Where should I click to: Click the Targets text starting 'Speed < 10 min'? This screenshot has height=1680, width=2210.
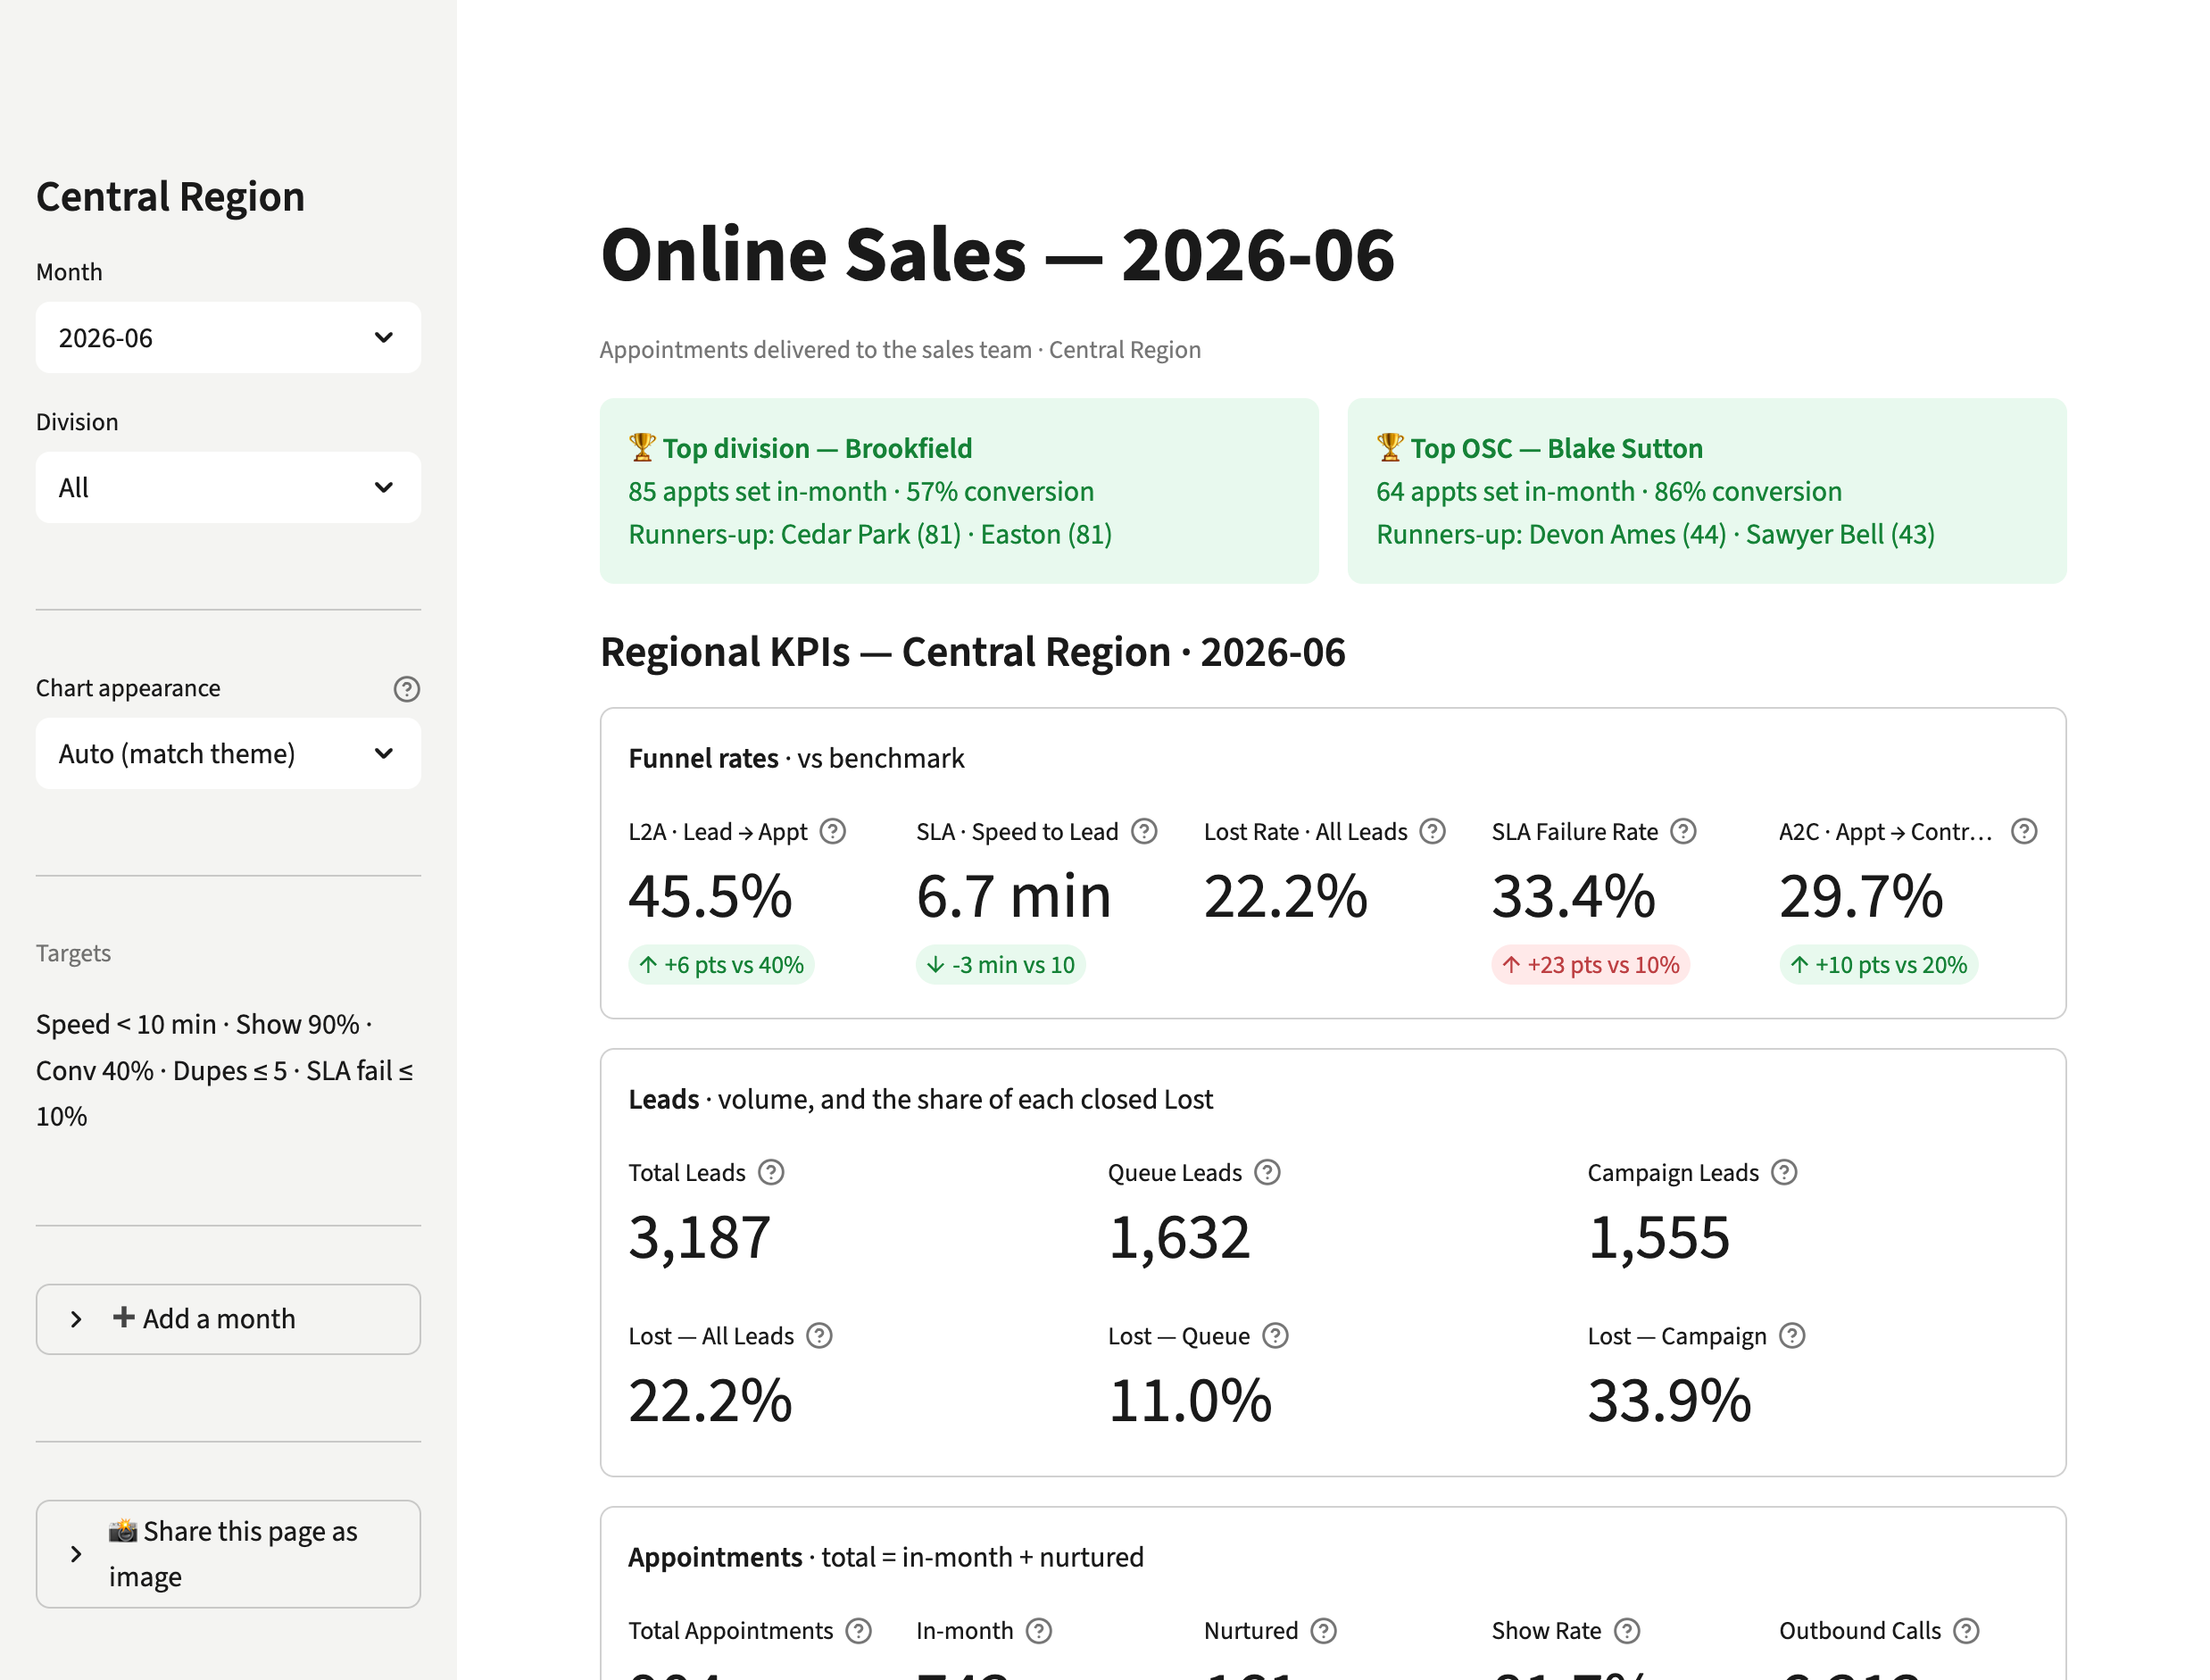pos(226,1071)
